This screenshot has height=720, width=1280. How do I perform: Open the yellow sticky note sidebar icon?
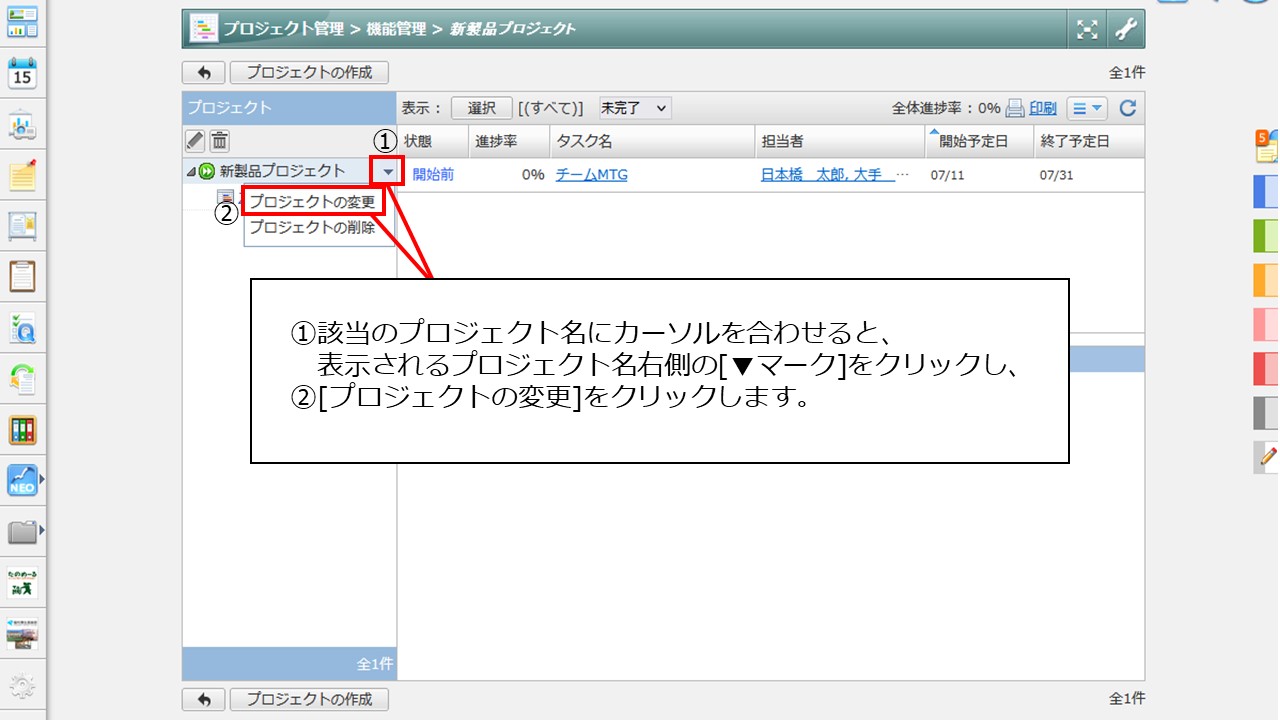pos(22,176)
